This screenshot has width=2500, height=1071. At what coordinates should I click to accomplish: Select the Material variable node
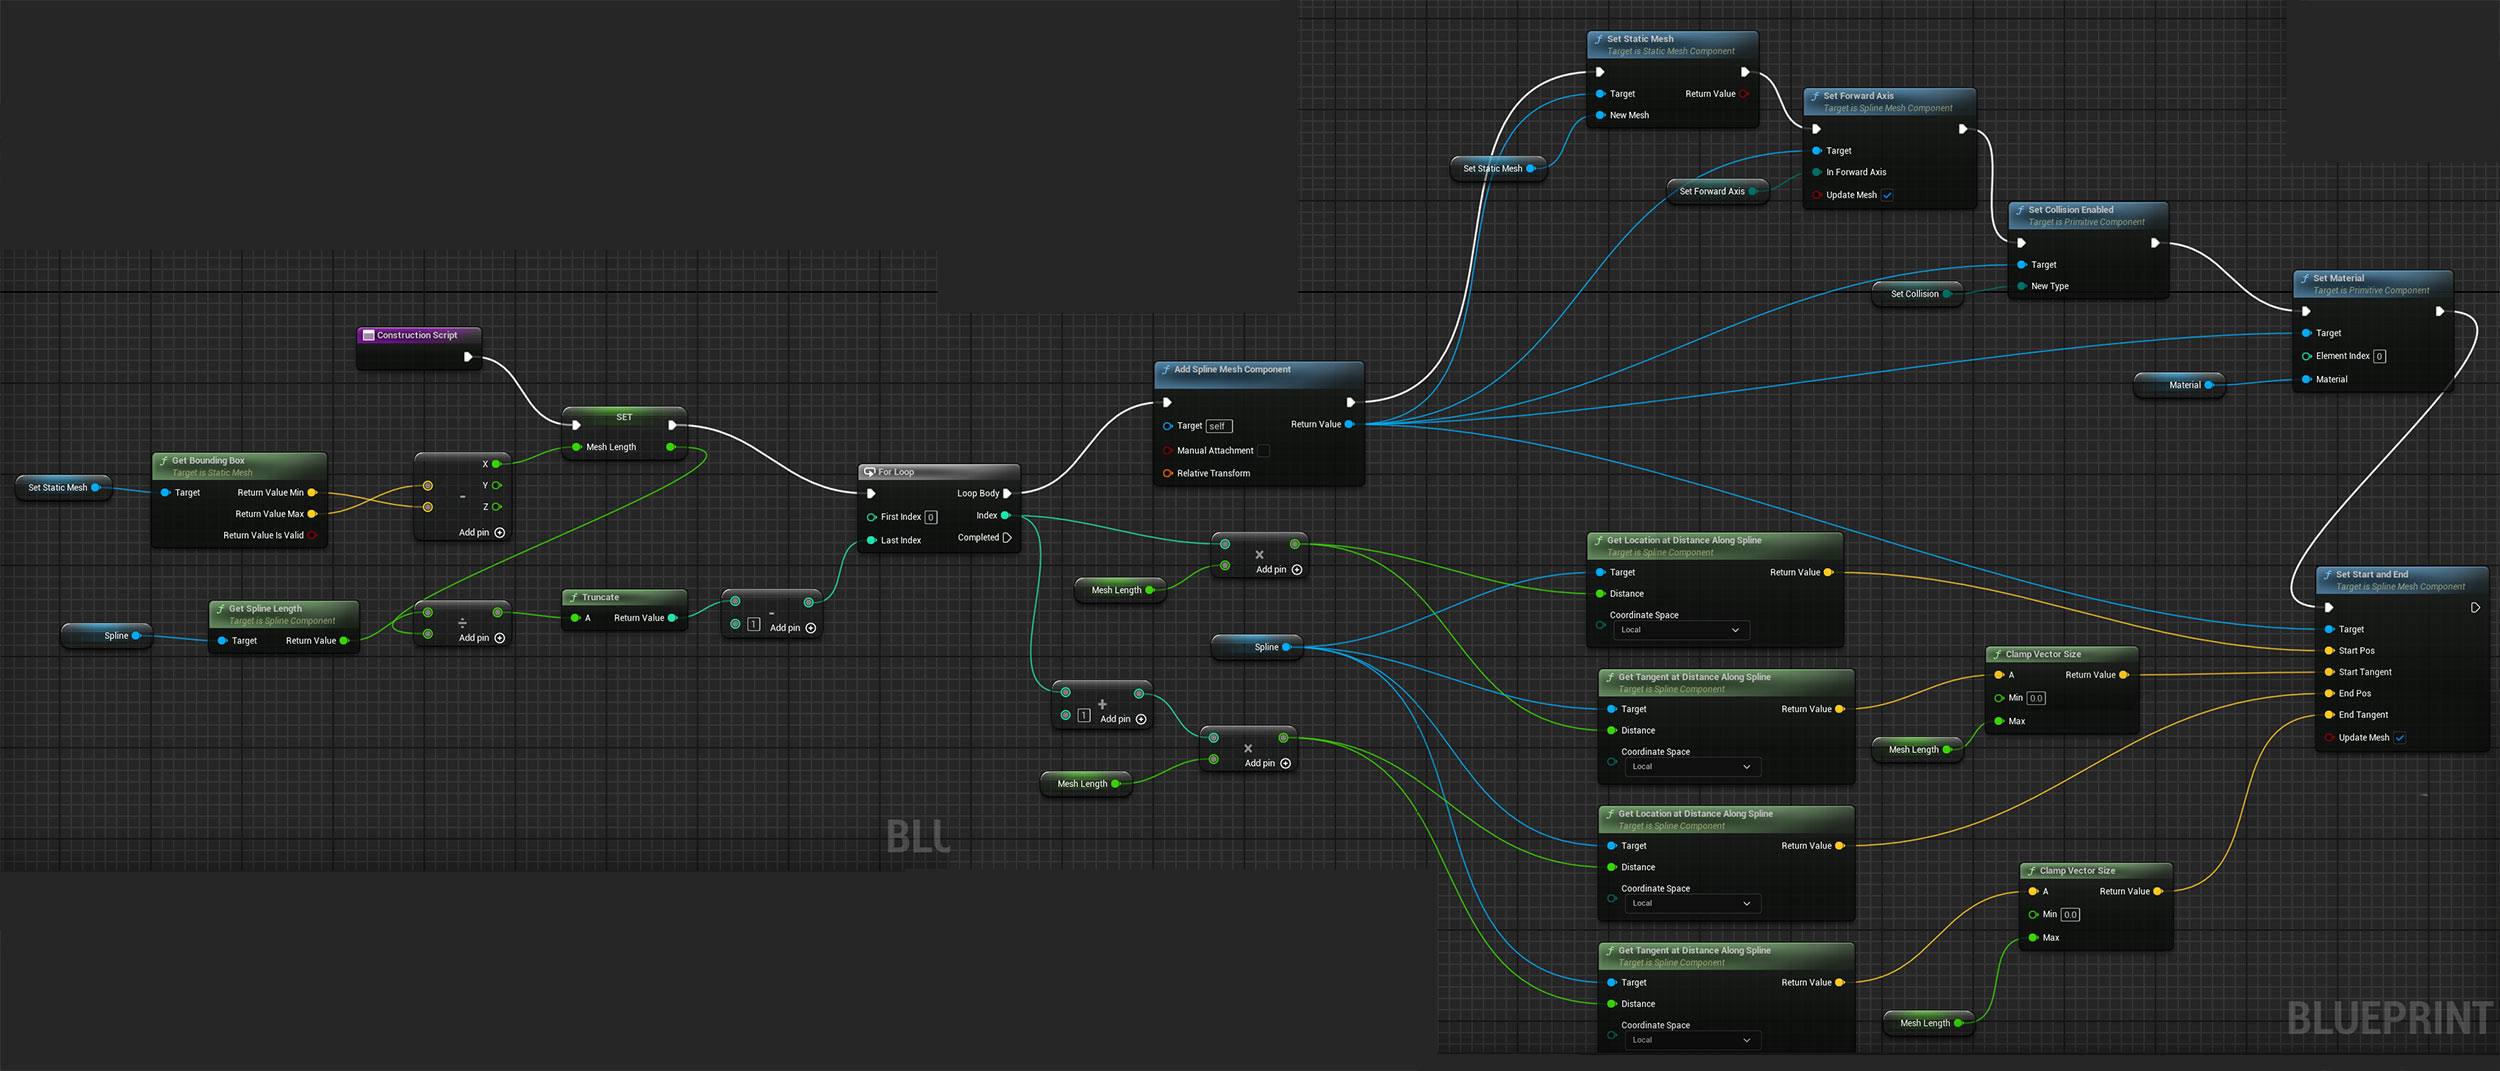click(2179, 385)
